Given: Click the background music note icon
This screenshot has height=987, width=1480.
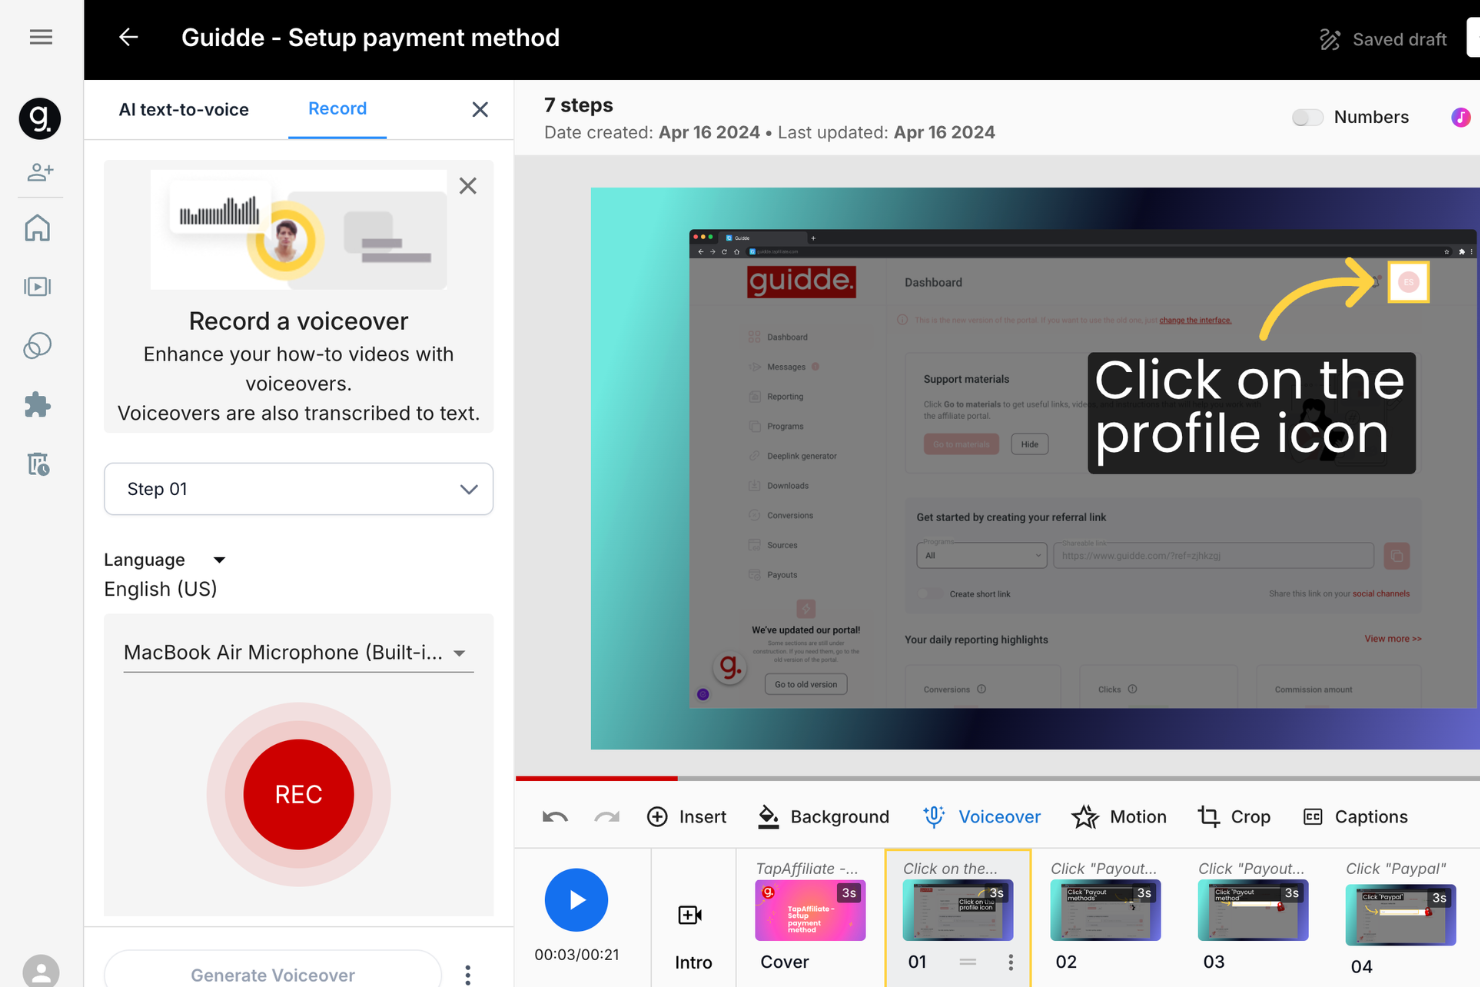Looking at the screenshot, I should click(1461, 117).
